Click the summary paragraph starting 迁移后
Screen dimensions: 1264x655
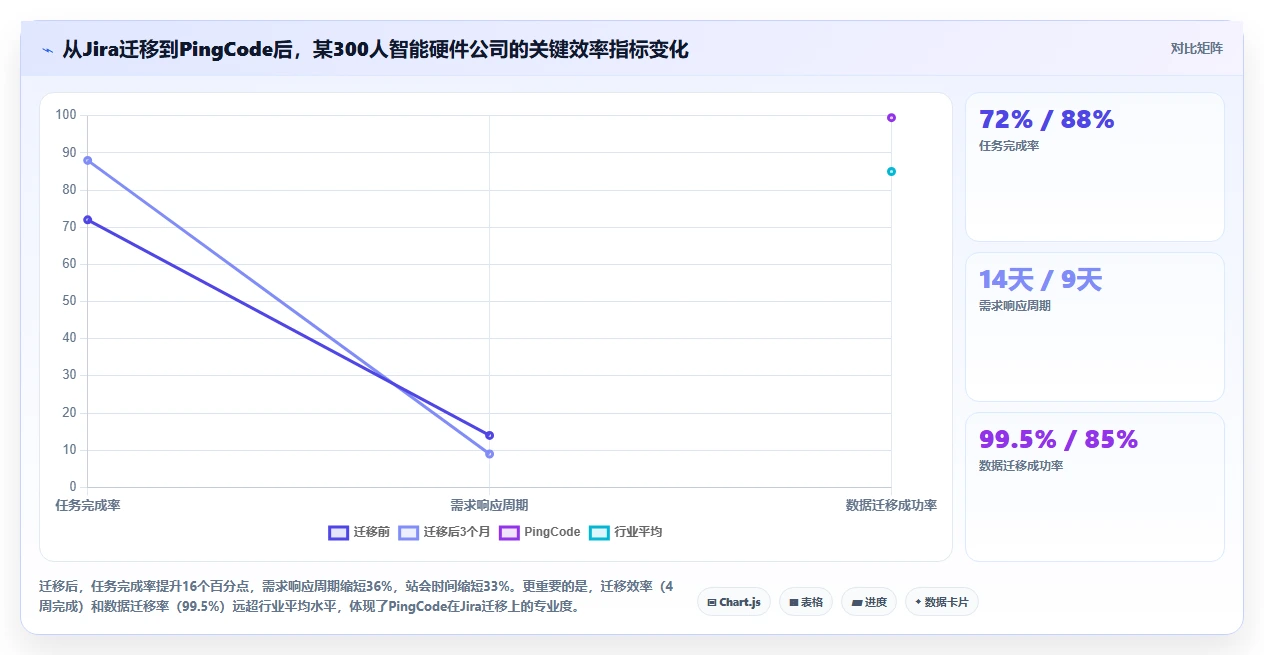pyautogui.click(x=357, y=596)
